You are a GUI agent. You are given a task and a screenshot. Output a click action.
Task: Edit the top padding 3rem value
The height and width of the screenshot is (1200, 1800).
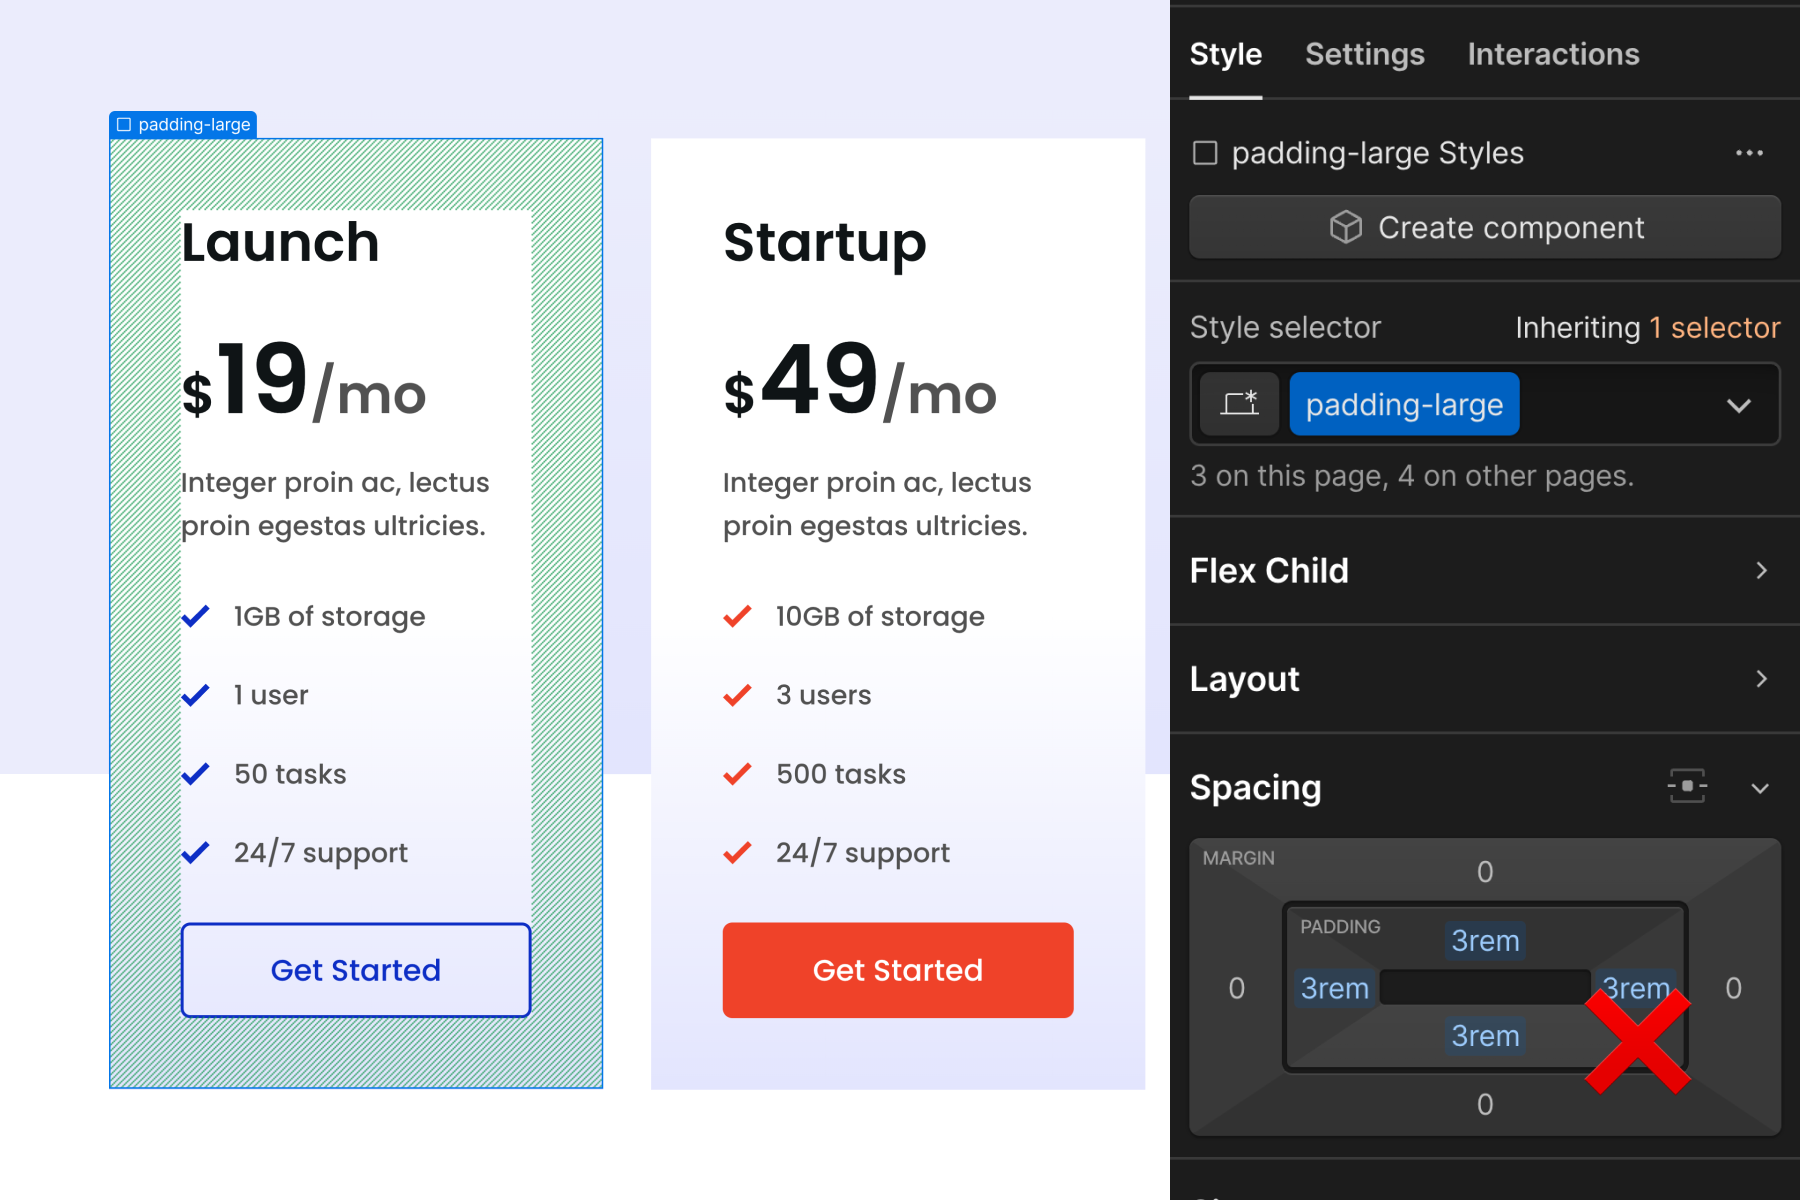coord(1485,940)
